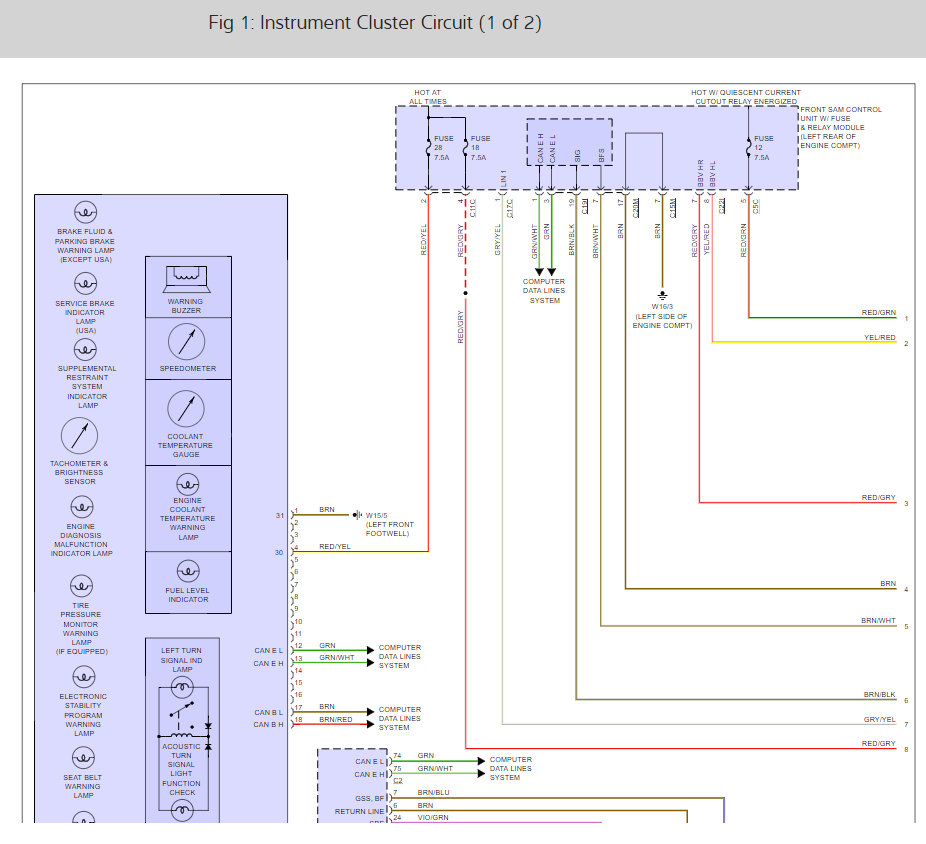926x844 pixels.
Task: Click the BRN/BLU wire label
Action: click(x=433, y=793)
